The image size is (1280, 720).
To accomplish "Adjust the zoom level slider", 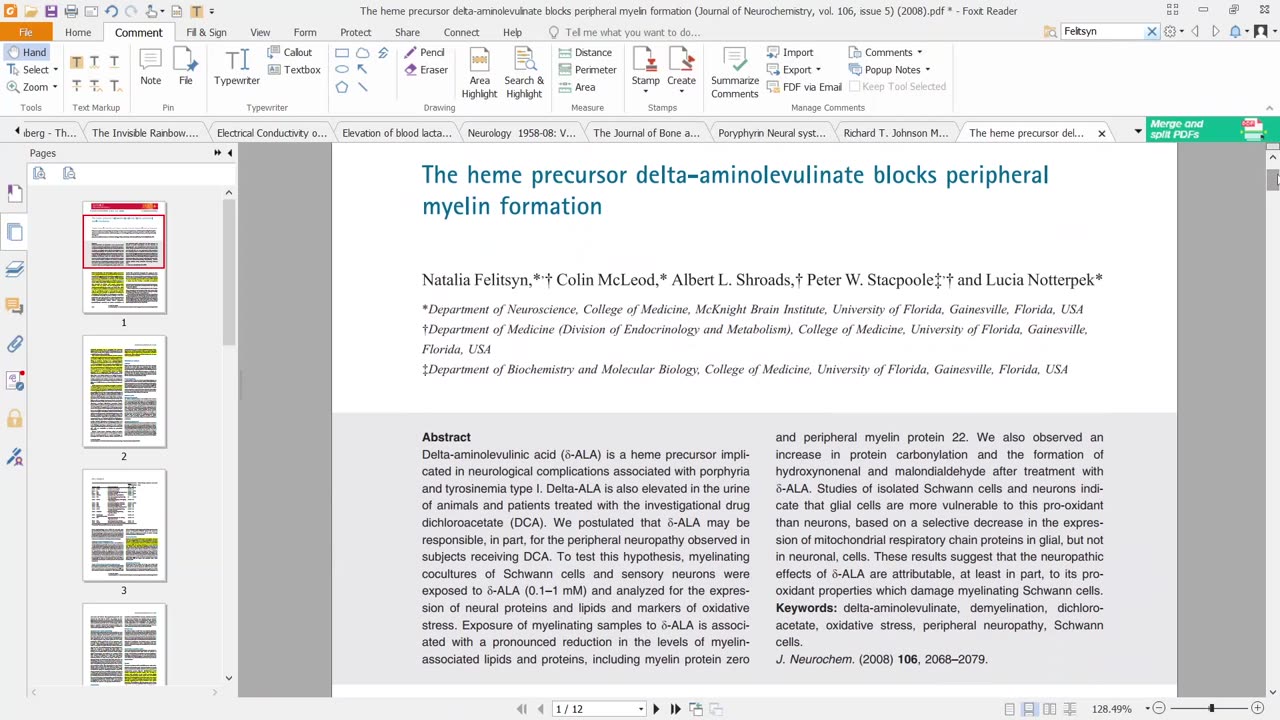I will (x=1211, y=709).
